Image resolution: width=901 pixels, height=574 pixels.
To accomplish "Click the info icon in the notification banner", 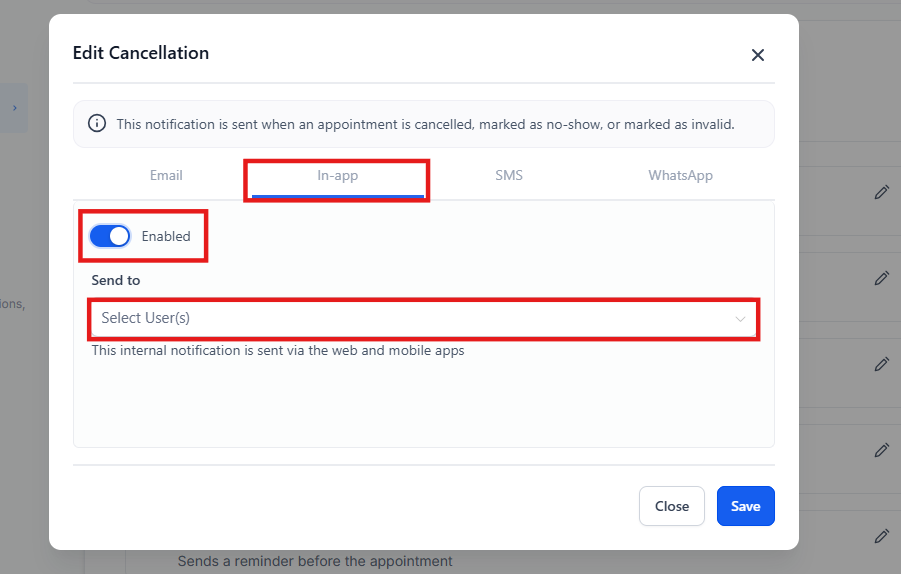I will click(97, 124).
